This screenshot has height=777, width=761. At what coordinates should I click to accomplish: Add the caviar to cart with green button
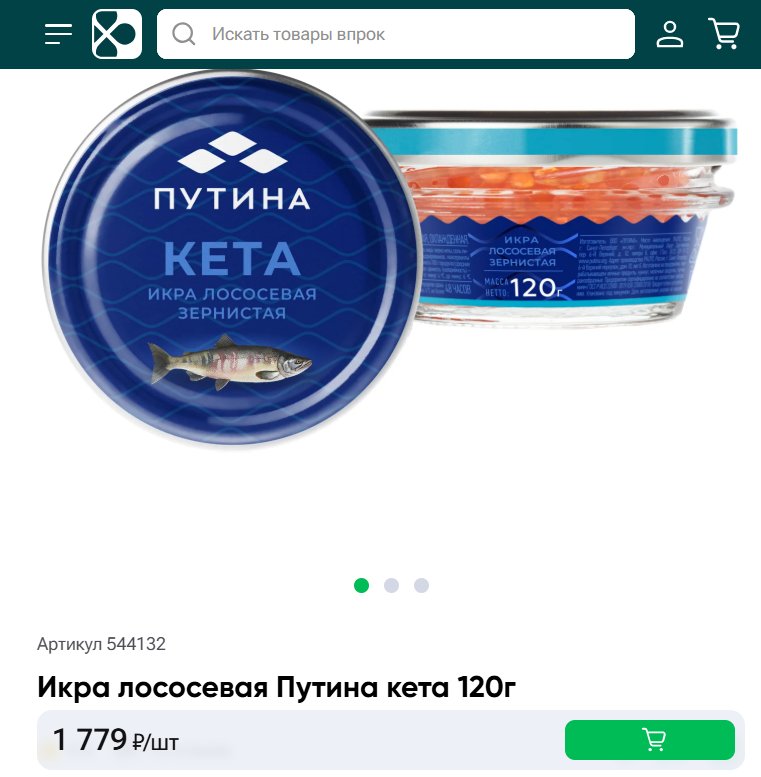[x=650, y=740]
